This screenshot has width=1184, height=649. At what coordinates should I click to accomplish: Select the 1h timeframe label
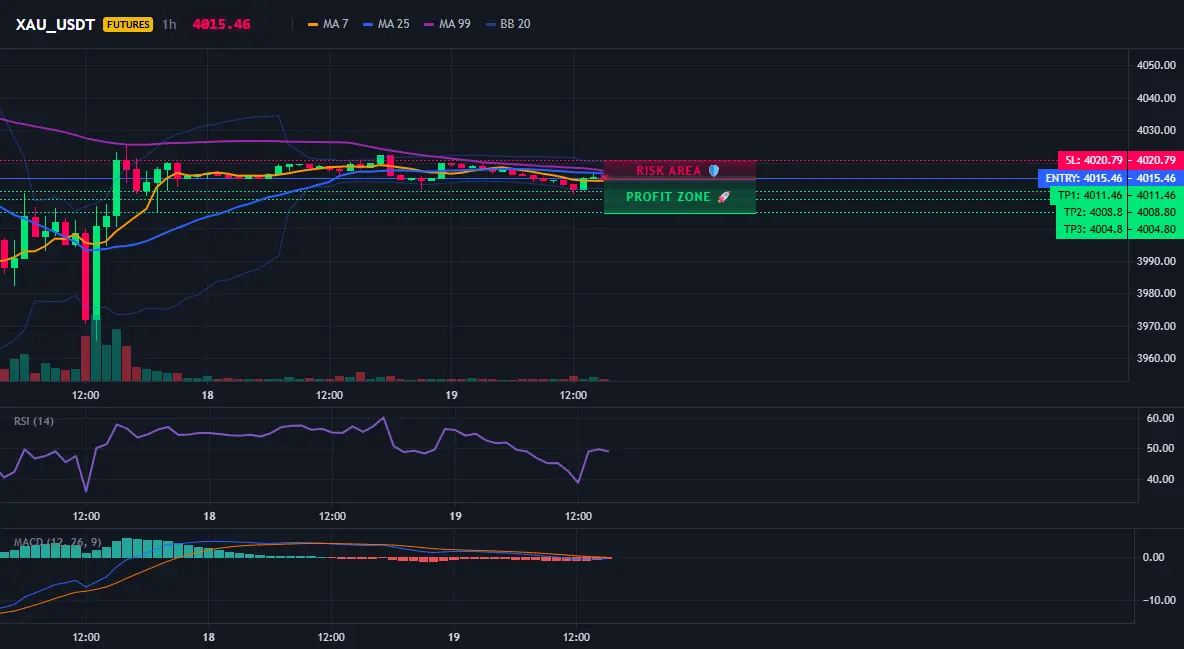169,24
